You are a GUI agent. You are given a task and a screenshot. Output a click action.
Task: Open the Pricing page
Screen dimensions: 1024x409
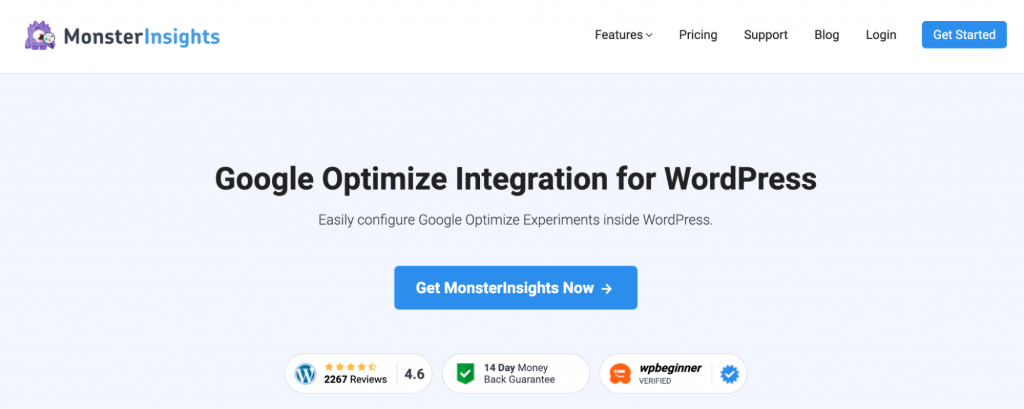pyautogui.click(x=698, y=35)
